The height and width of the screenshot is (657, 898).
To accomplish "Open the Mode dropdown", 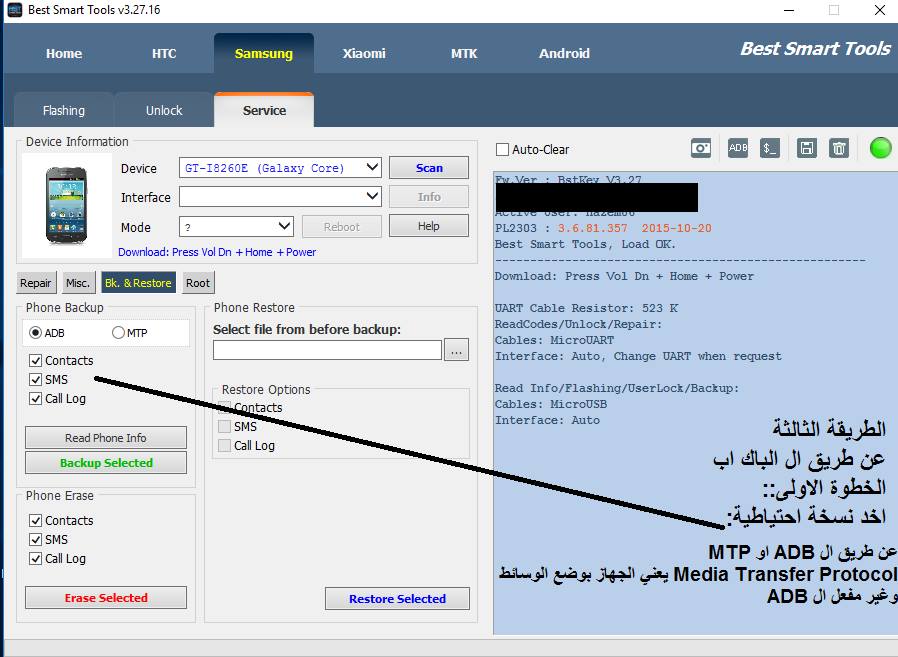I will tap(236, 227).
